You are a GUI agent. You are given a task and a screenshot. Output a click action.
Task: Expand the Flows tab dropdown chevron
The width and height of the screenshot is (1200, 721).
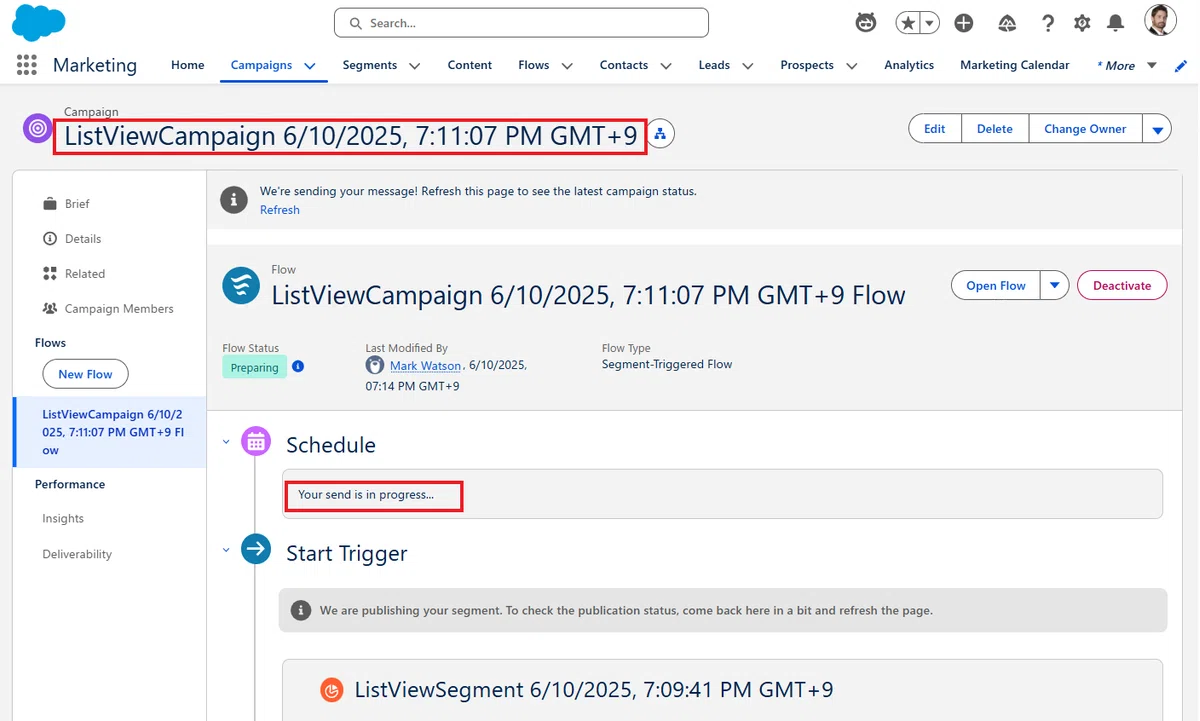[x=567, y=66]
